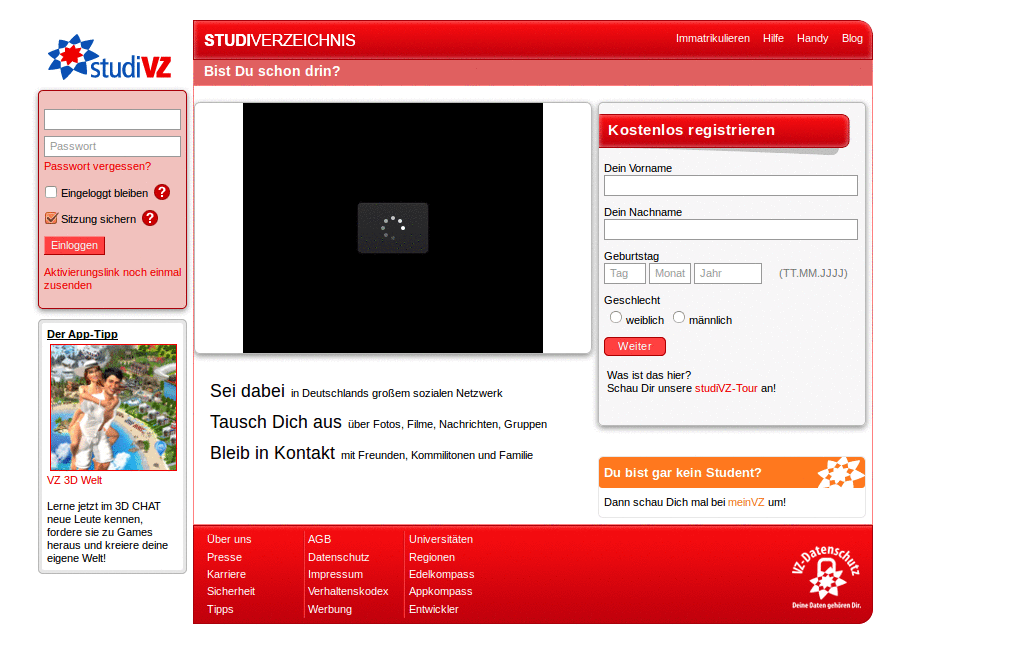This screenshot has width=1024, height=645.
Task: Click the Du bist gar kein Student? banner
Action: pos(731,473)
